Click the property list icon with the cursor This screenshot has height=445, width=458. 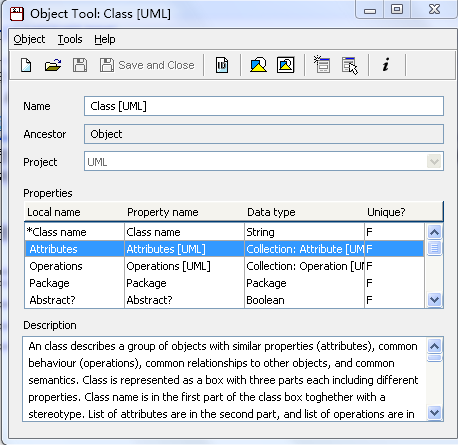click(350, 65)
